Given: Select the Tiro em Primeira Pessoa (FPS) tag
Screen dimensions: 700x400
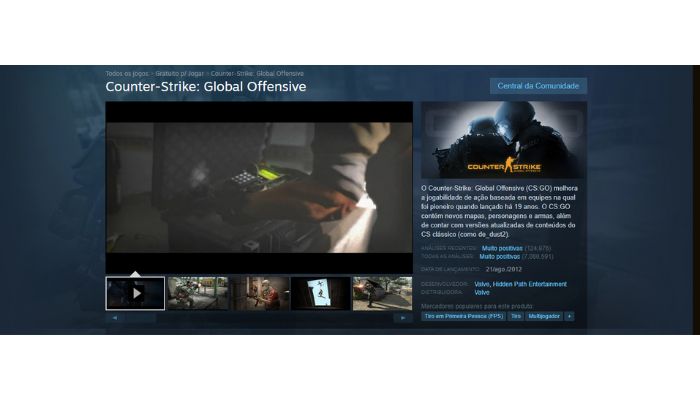Looking at the screenshot, I should [x=463, y=316].
